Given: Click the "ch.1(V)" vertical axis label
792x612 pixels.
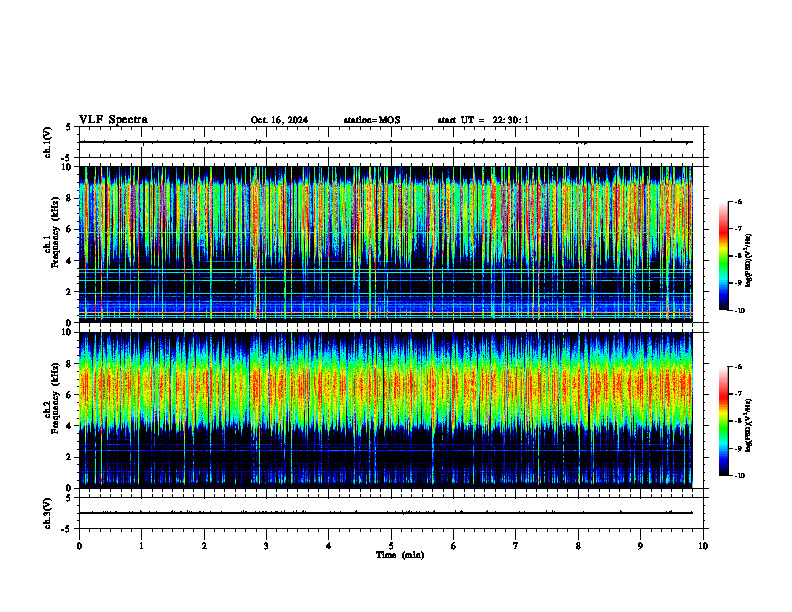Looking at the screenshot, I should 48,142.
